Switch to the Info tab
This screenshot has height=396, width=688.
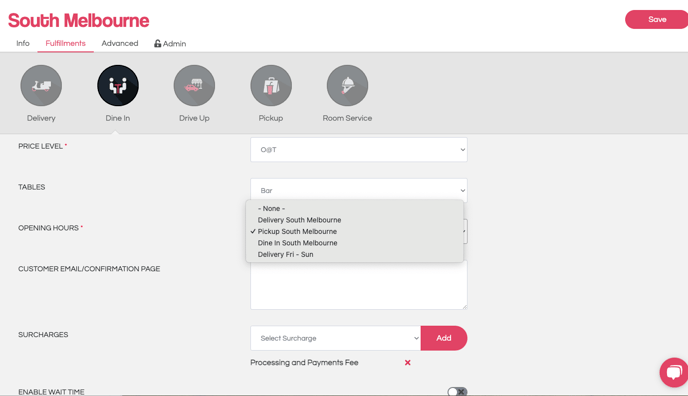click(23, 43)
